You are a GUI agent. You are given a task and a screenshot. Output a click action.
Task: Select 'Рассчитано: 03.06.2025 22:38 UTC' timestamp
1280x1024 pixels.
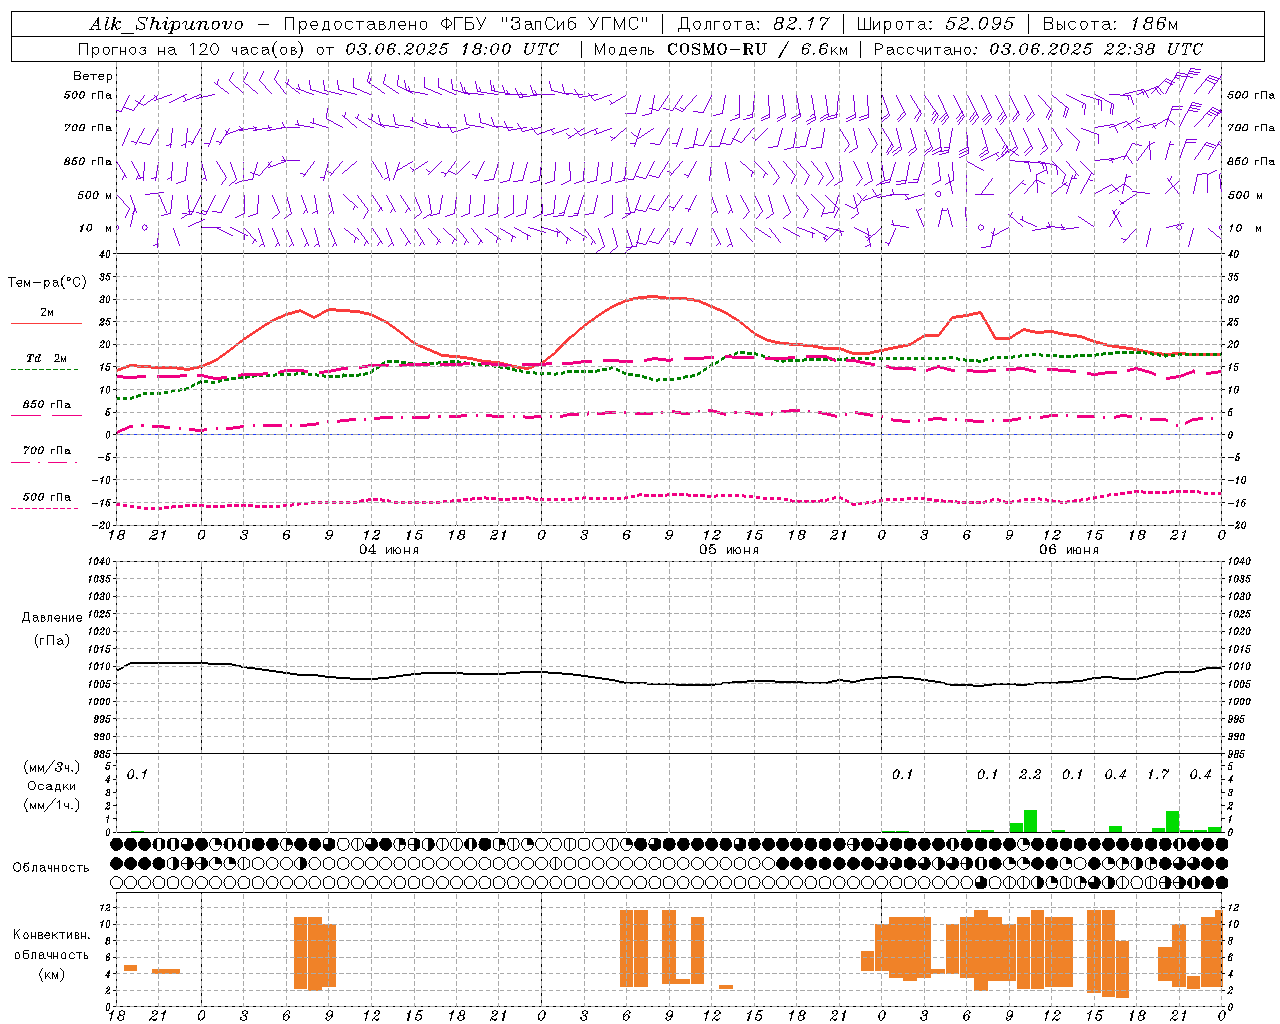(1038, 49)
